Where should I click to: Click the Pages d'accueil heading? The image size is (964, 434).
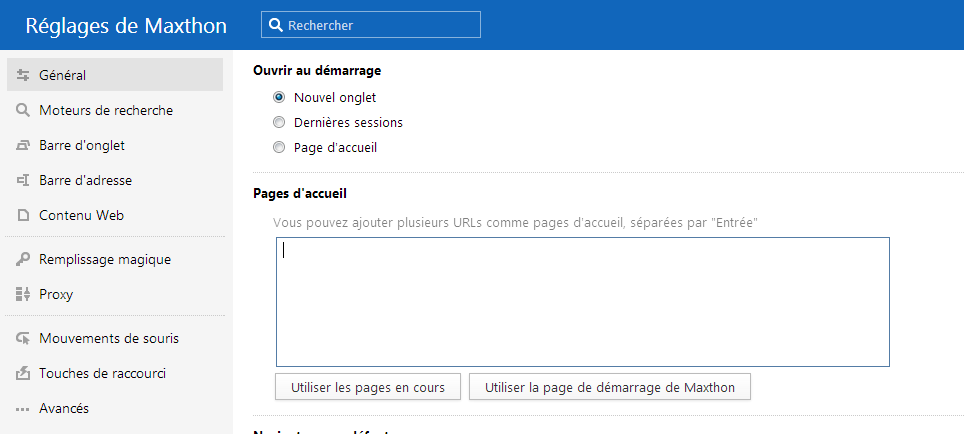pos(300,194)
